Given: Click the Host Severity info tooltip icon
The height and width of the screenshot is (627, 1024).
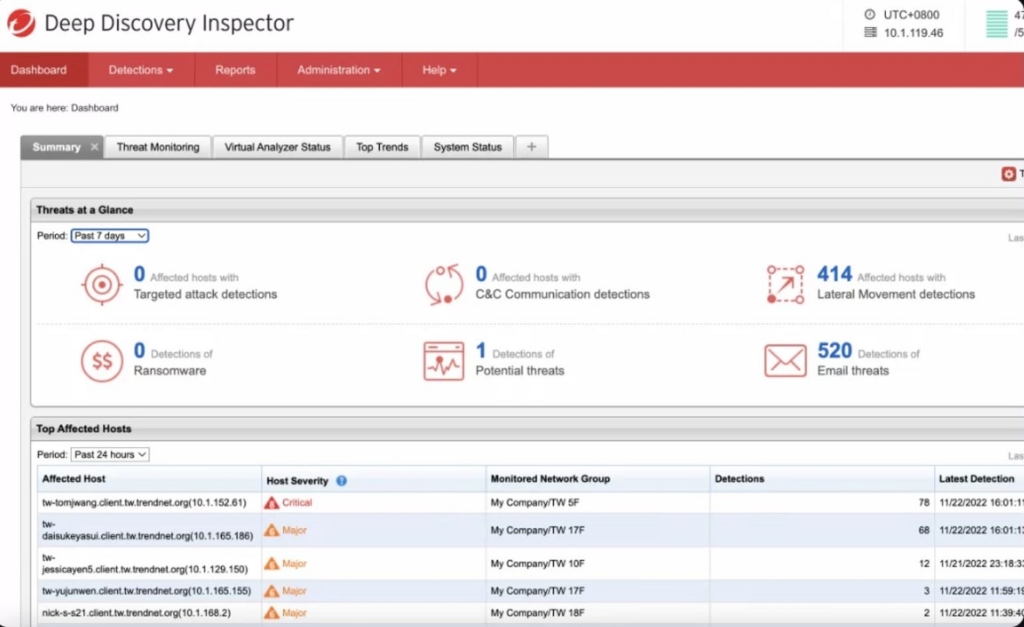Looking at the screenshot, I should pyautogui.click(x=341, y=481).
